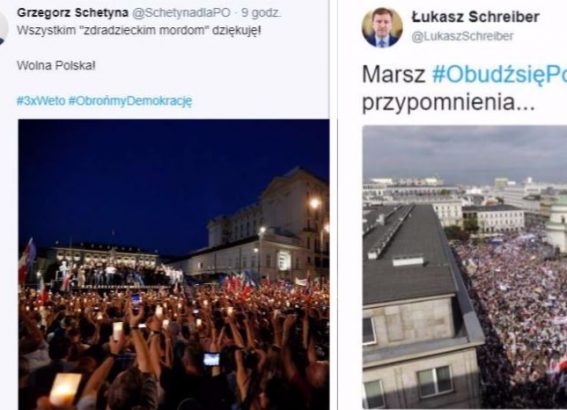Viewport: 567px width, 410px height.
Task: Open the @LukaszSchreiber handle
Action: point(462,36)
